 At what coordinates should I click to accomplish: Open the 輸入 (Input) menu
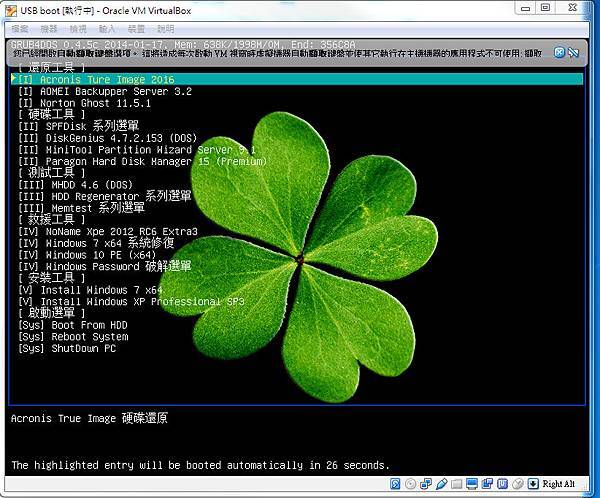pos(107,29)
